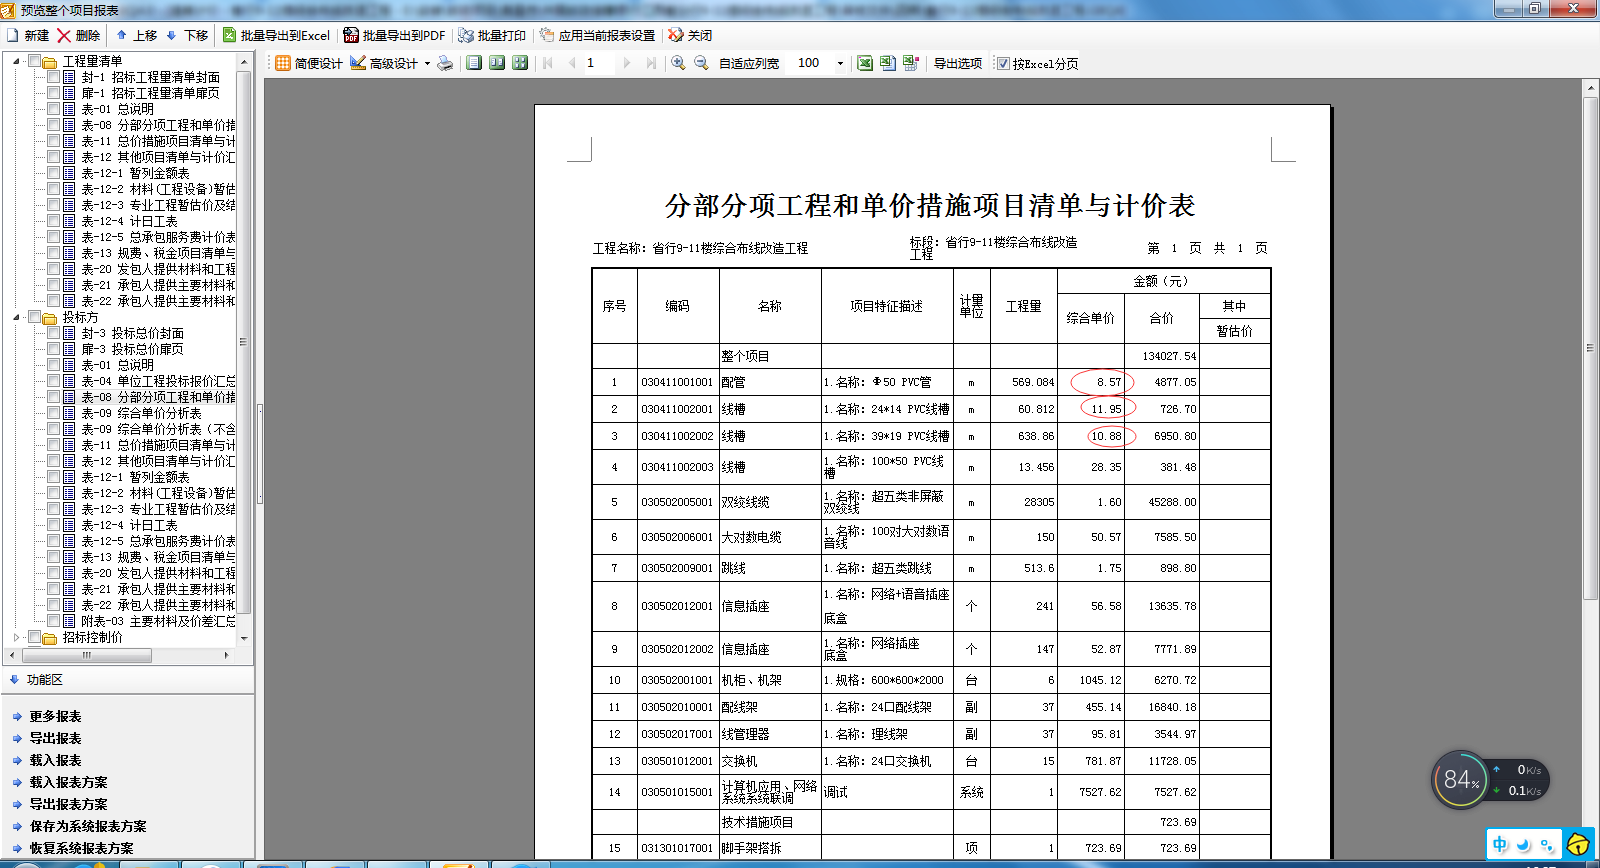Viewport: 1600px width, 868px height.
Task: Click 批量导出到PDF batch export button
Action: coord(394,35)
